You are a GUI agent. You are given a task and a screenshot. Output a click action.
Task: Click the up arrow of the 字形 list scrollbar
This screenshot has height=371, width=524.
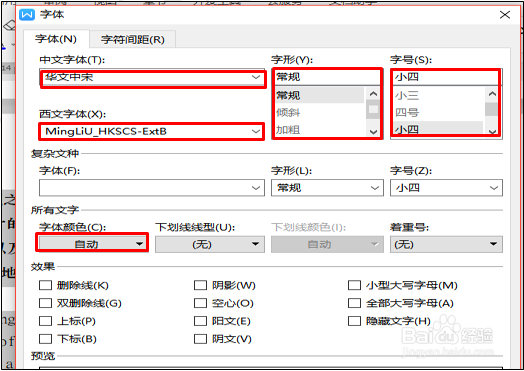pyautogui.click(x=373, y=94)
